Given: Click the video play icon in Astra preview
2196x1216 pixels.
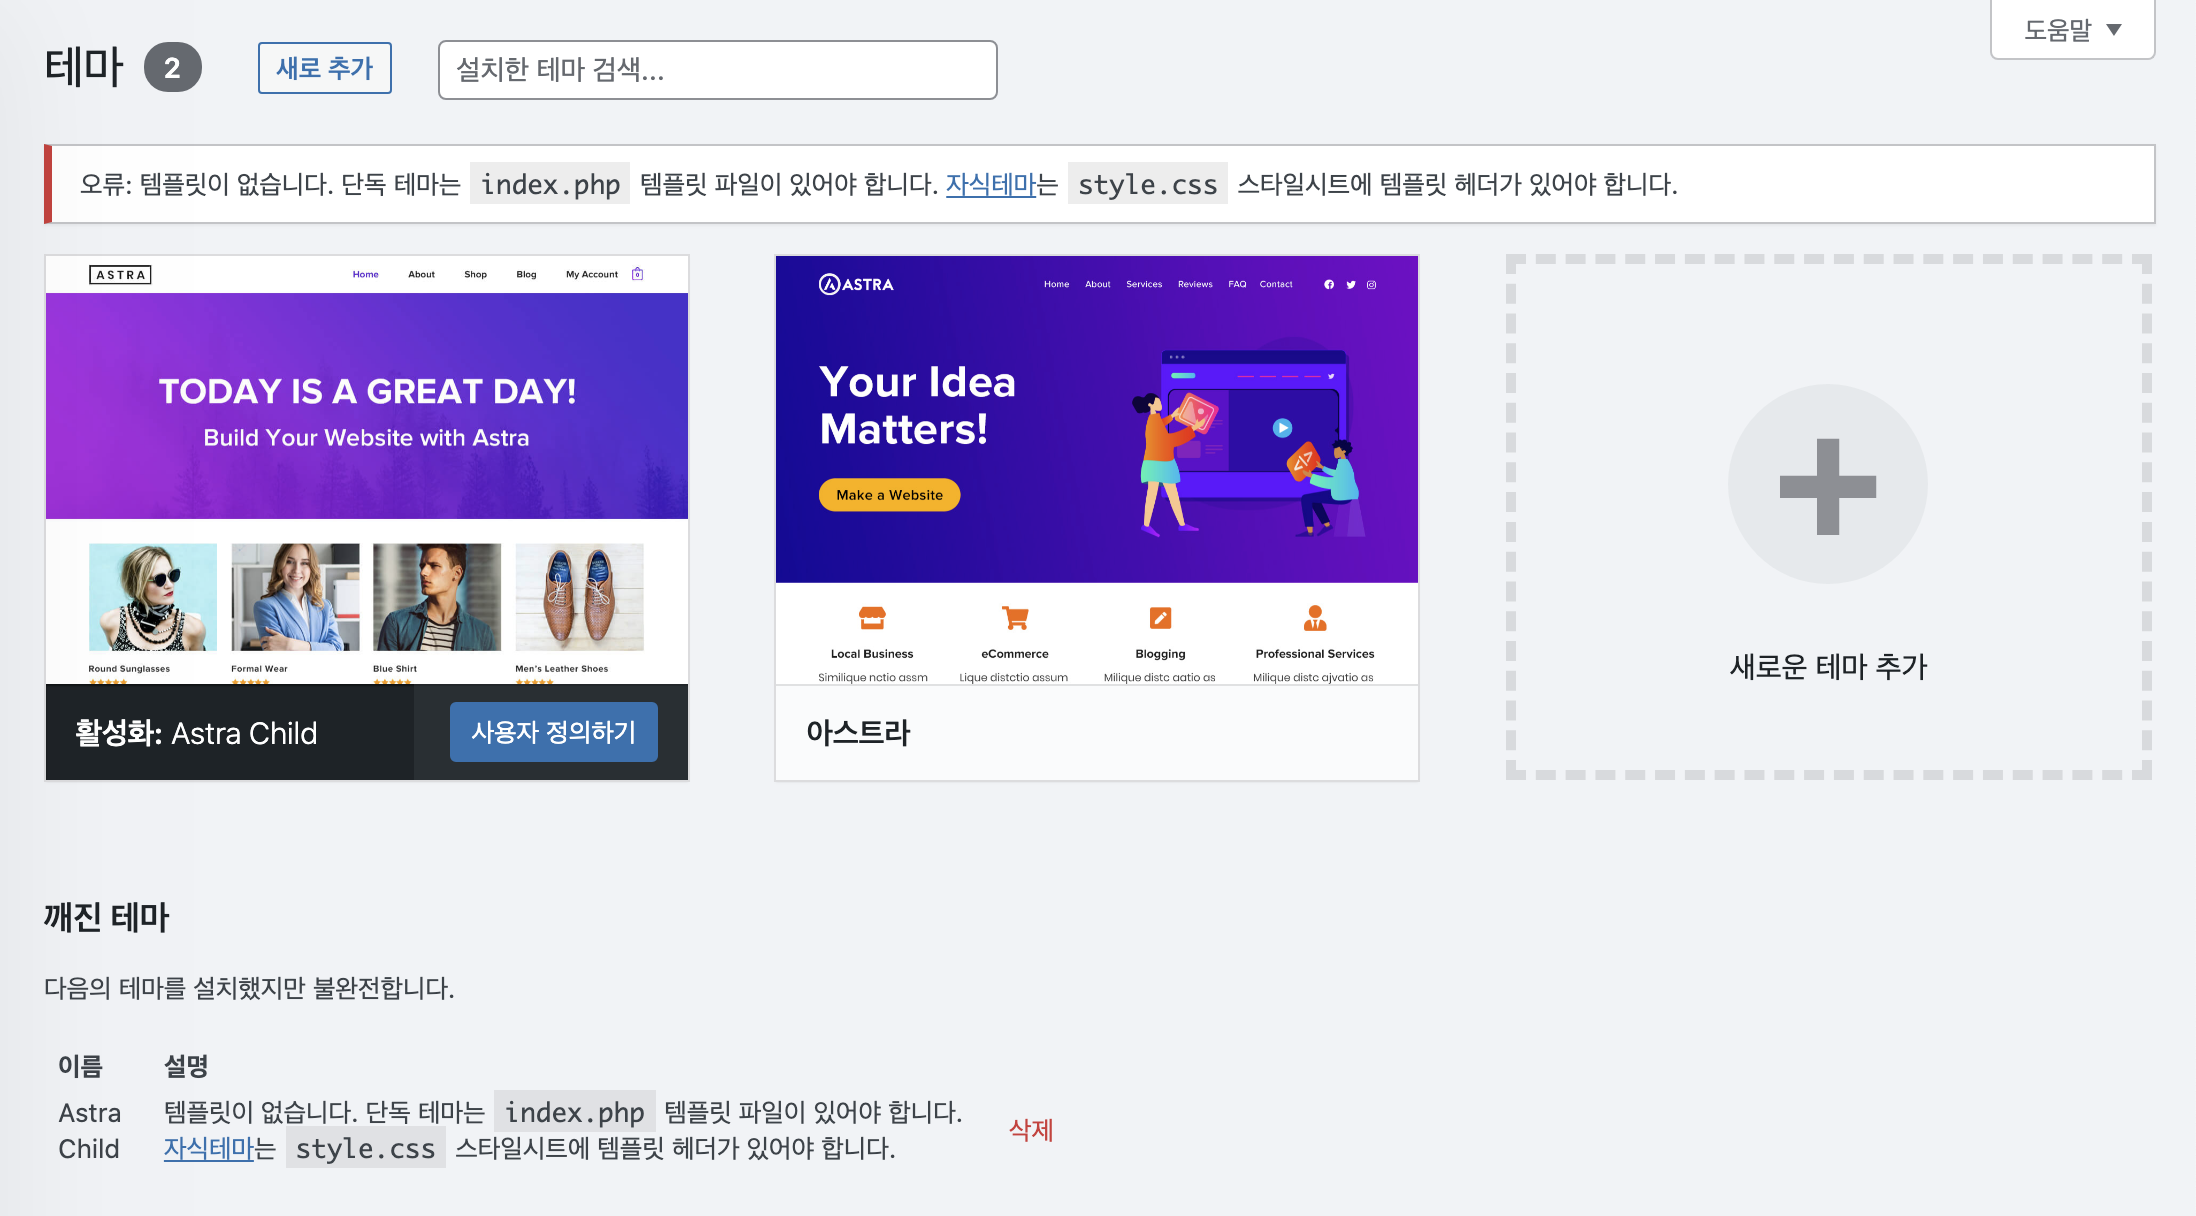Looking at the screenshot, I should [1282, 428].
